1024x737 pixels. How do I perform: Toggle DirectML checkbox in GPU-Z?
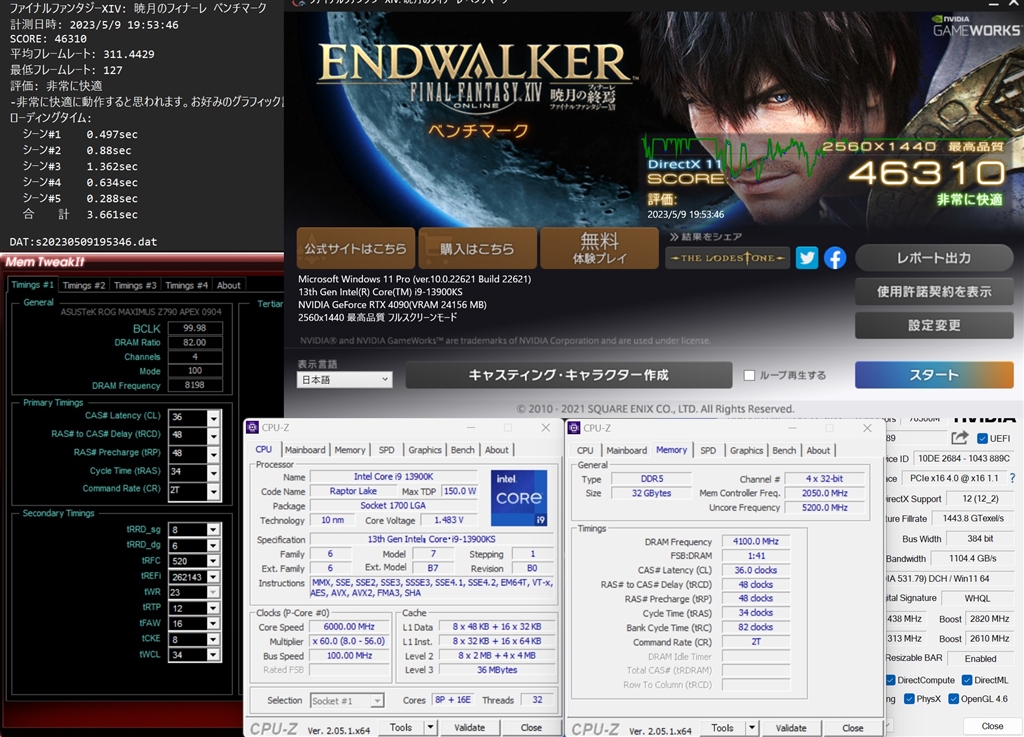[967, 680]
